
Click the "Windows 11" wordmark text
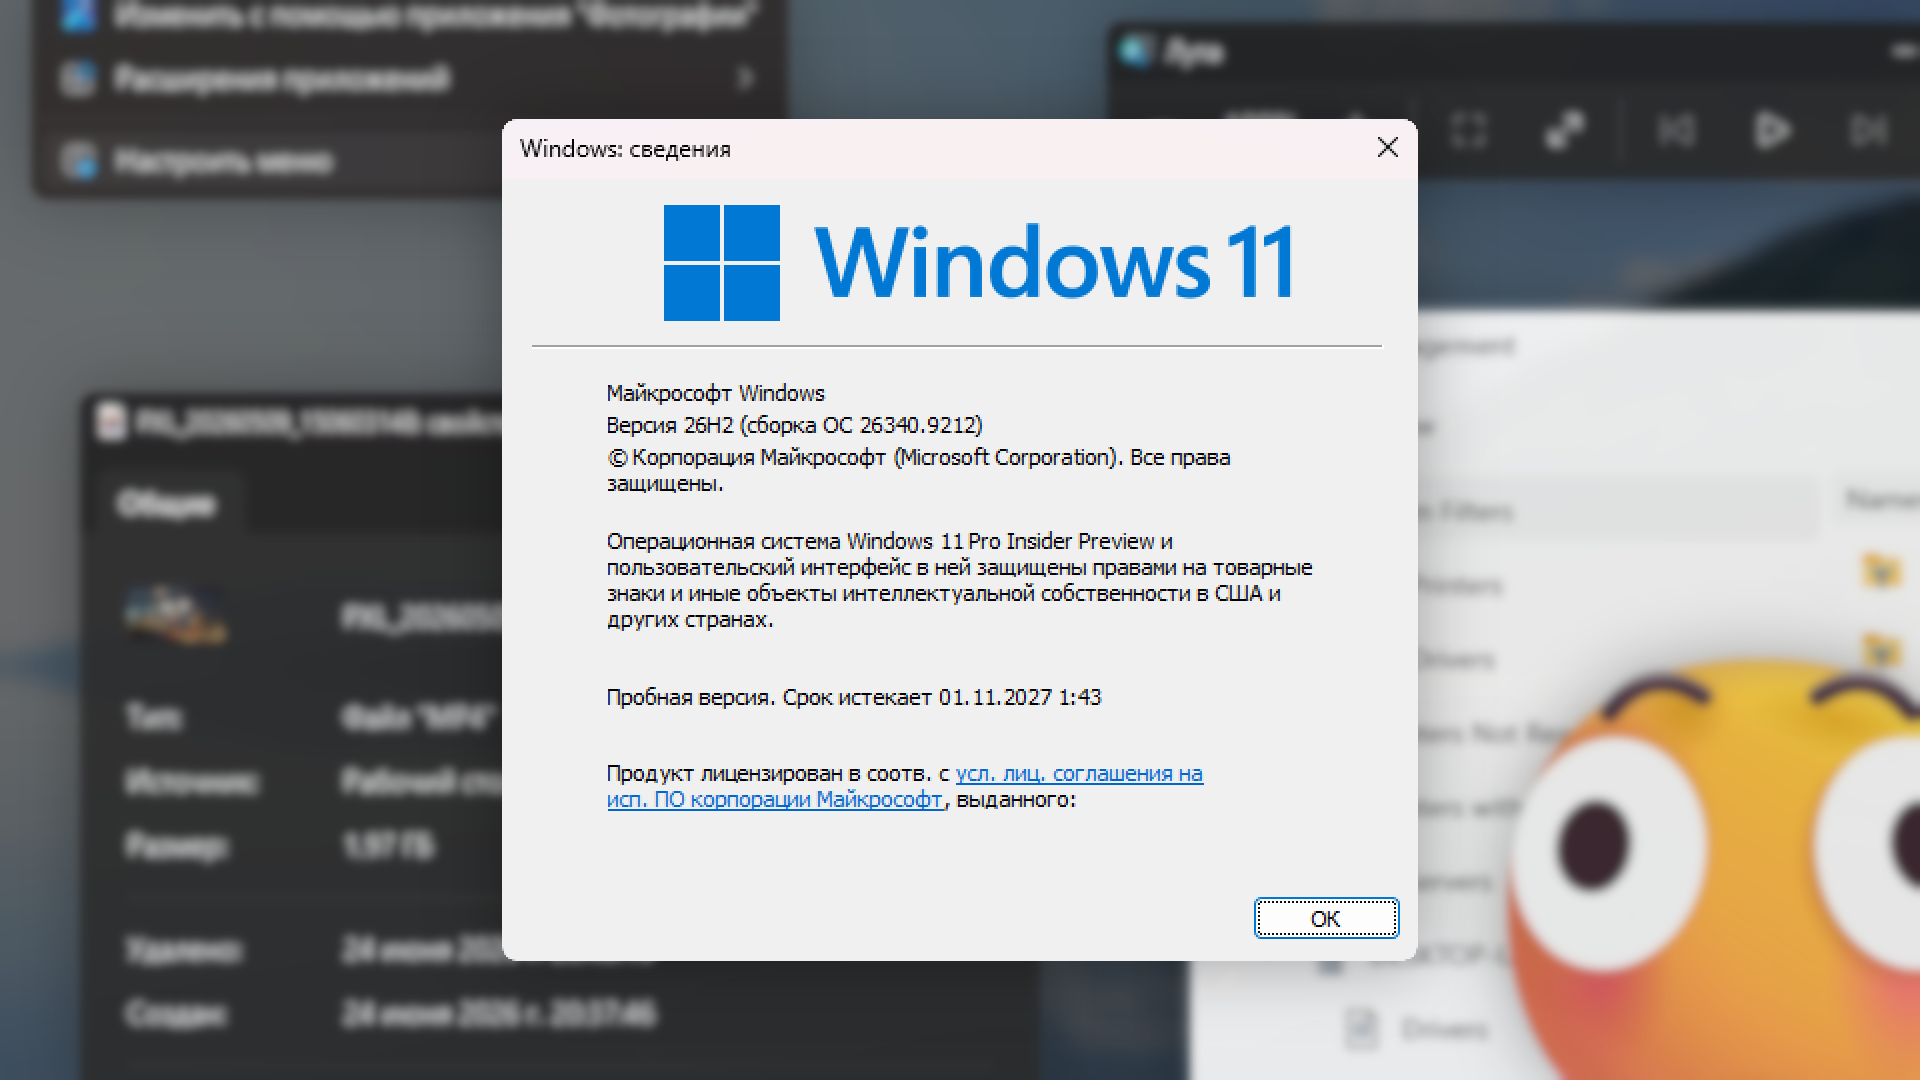(1055, 263)
